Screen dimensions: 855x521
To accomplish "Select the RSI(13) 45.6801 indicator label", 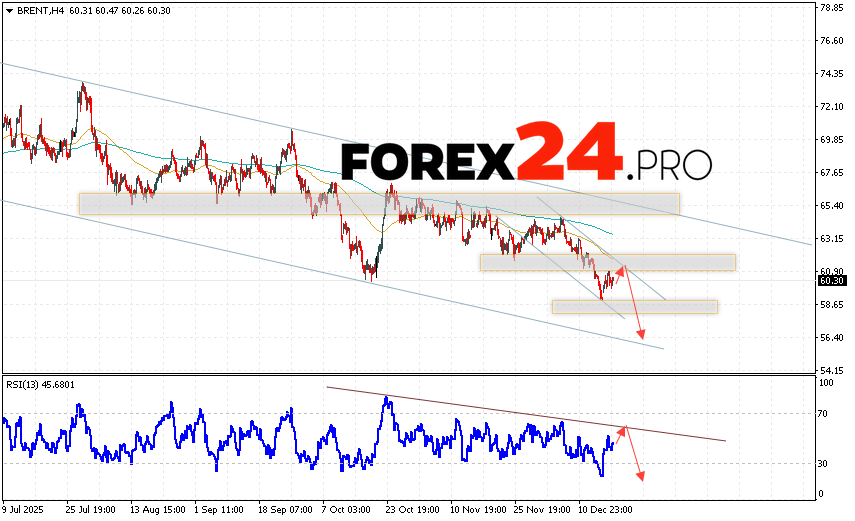I will (40, 385).
